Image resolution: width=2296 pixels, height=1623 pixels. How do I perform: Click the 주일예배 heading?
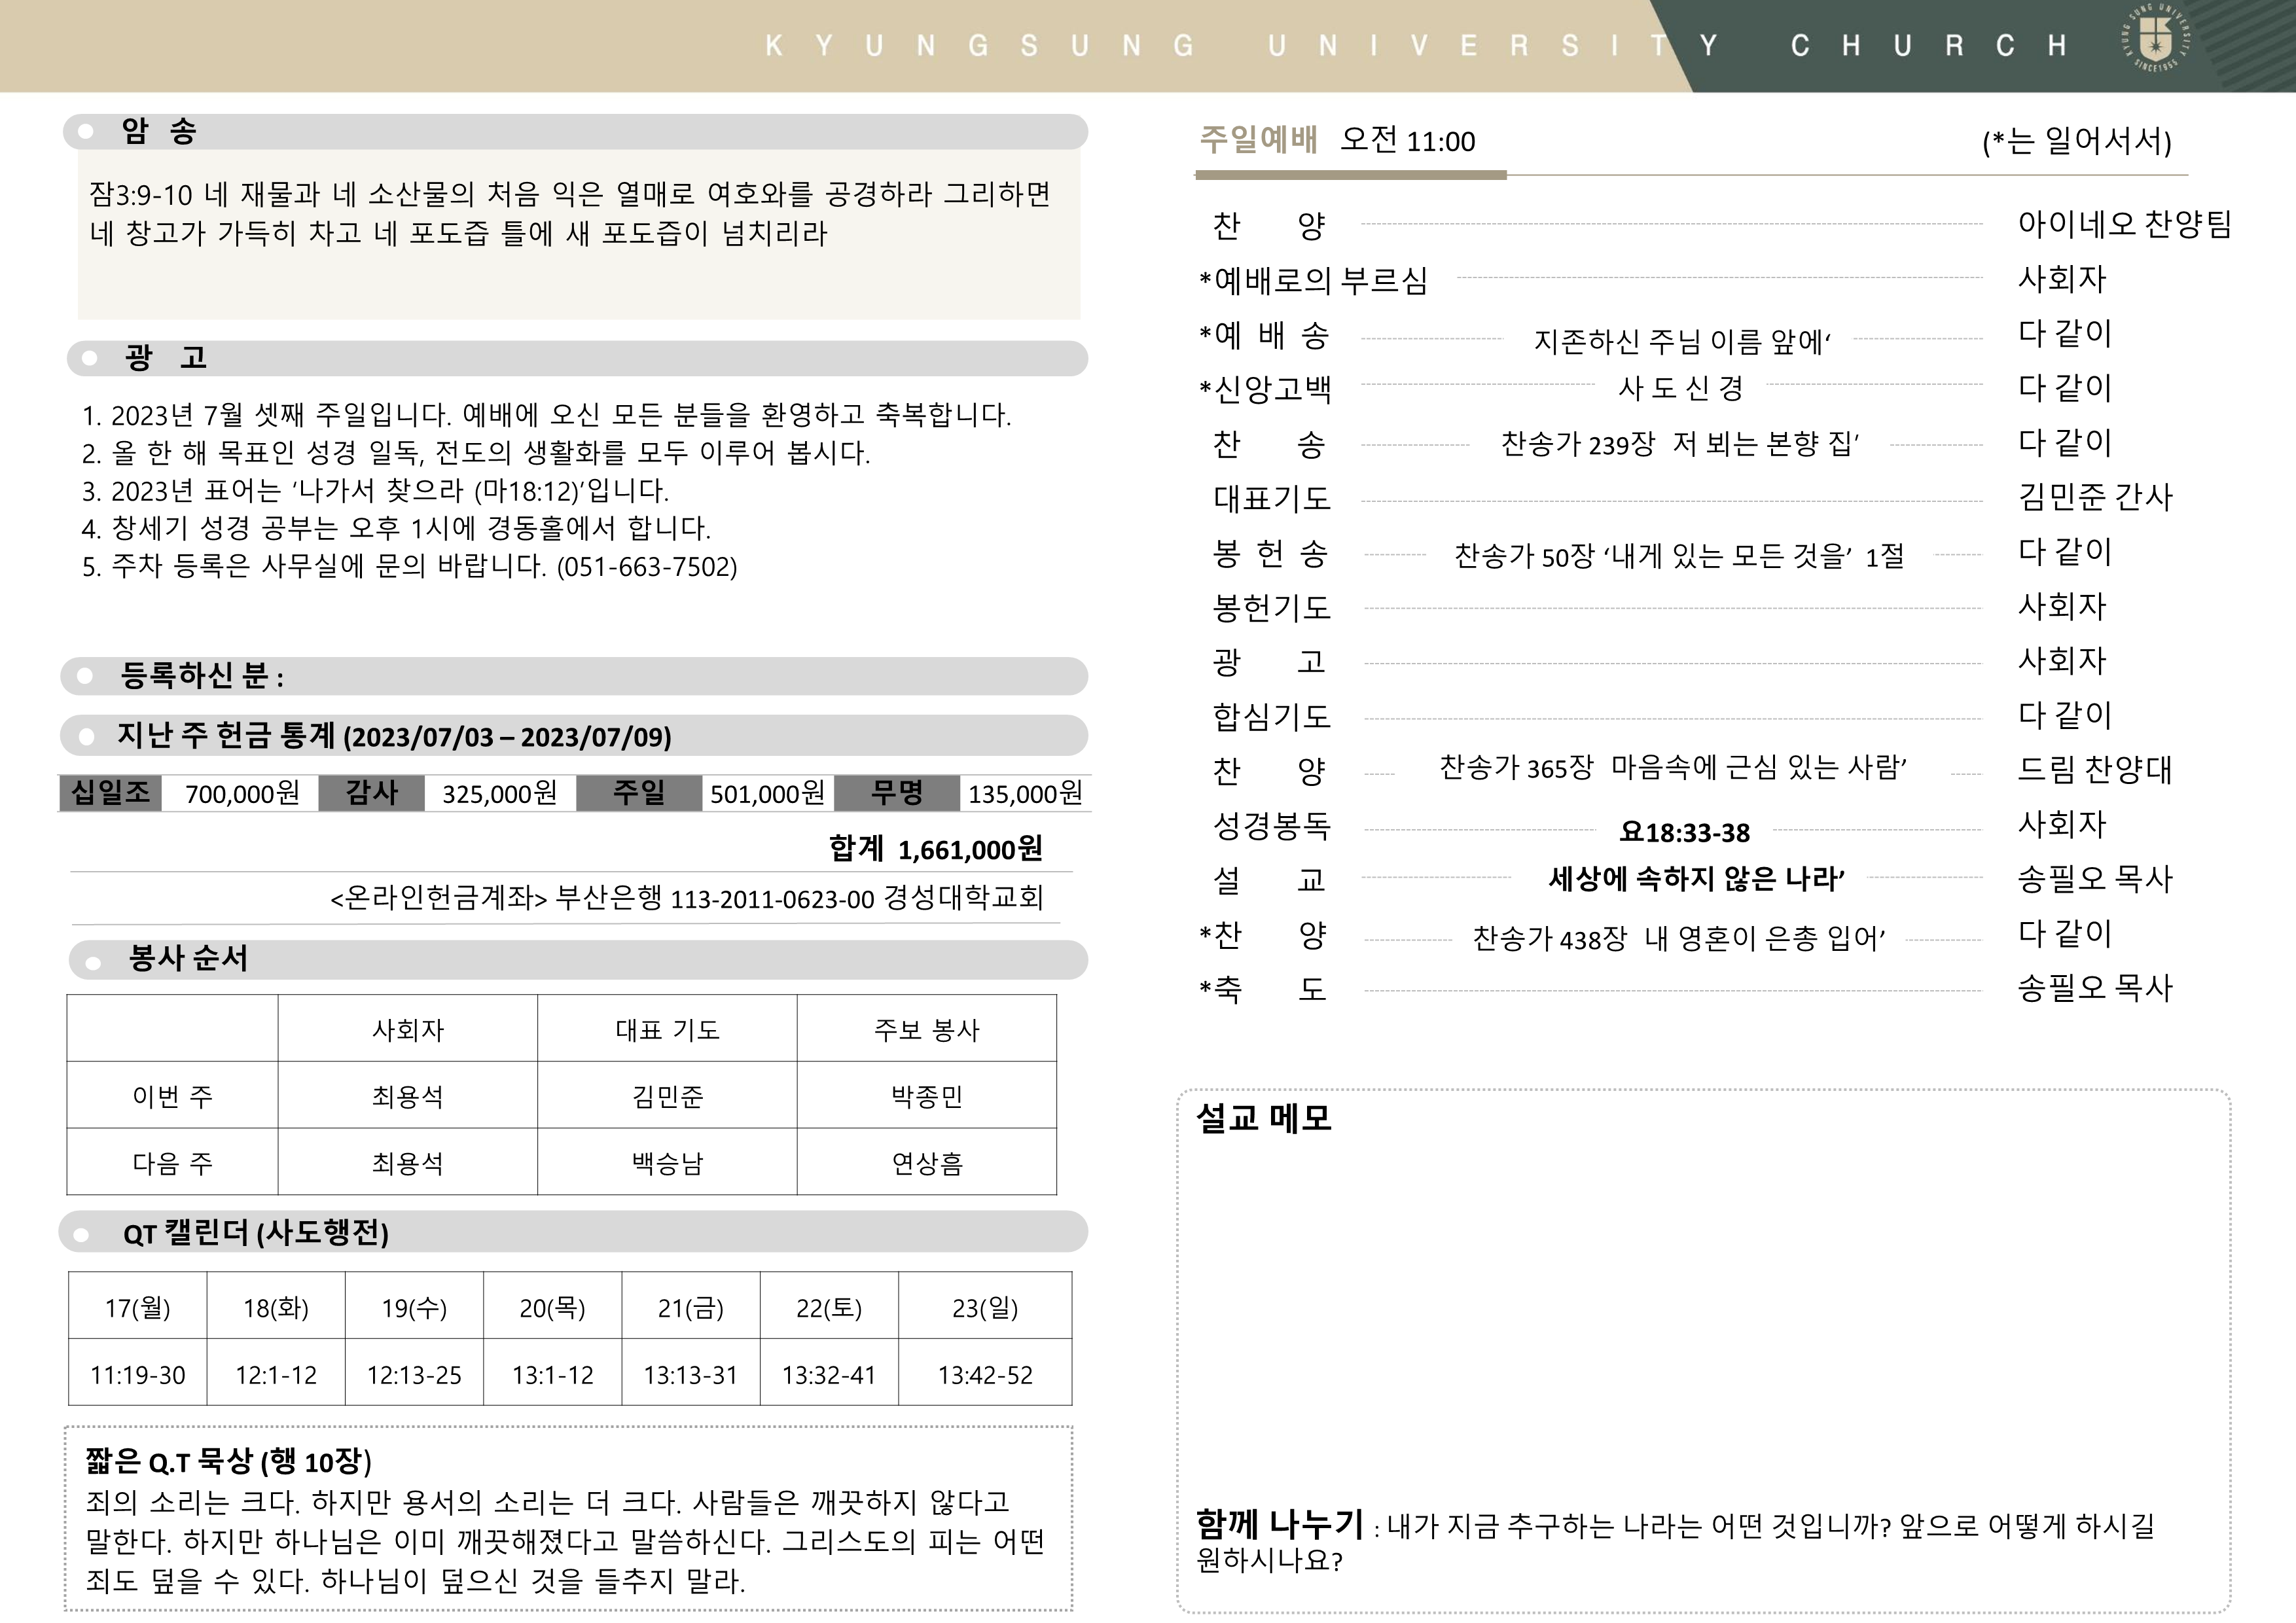1258,139
